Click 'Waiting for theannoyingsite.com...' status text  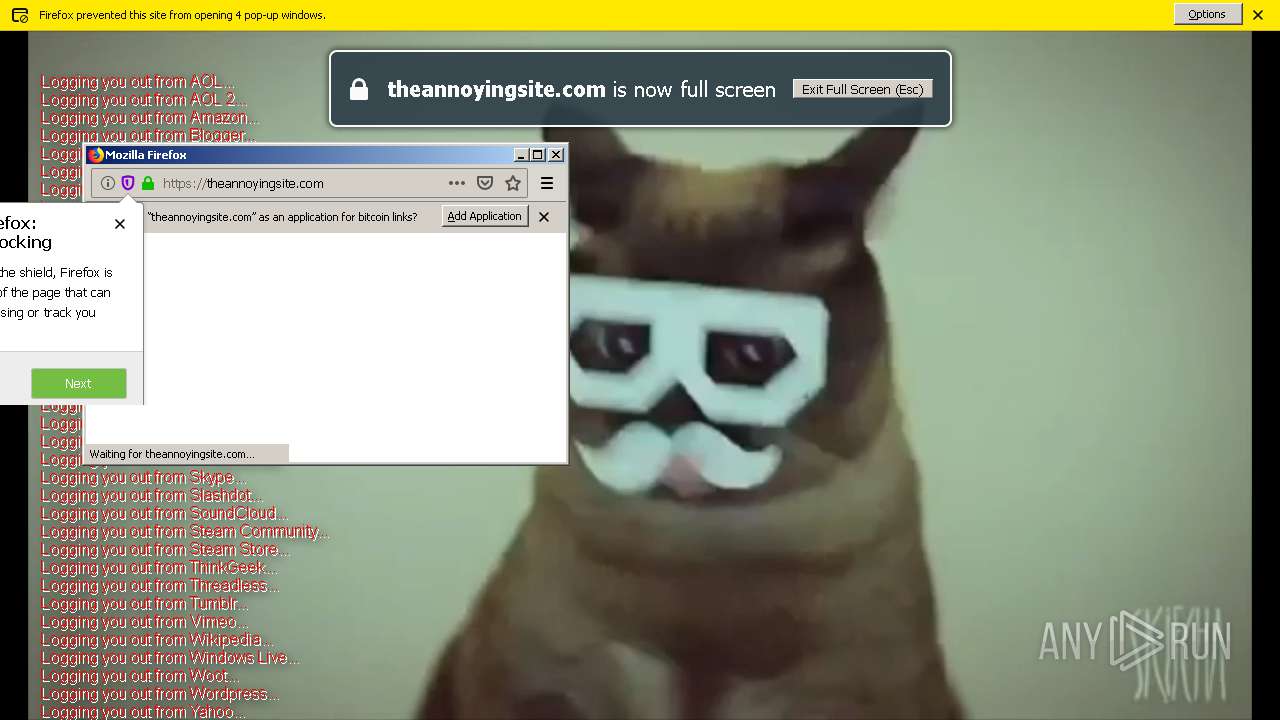click(x=172, y=454)
